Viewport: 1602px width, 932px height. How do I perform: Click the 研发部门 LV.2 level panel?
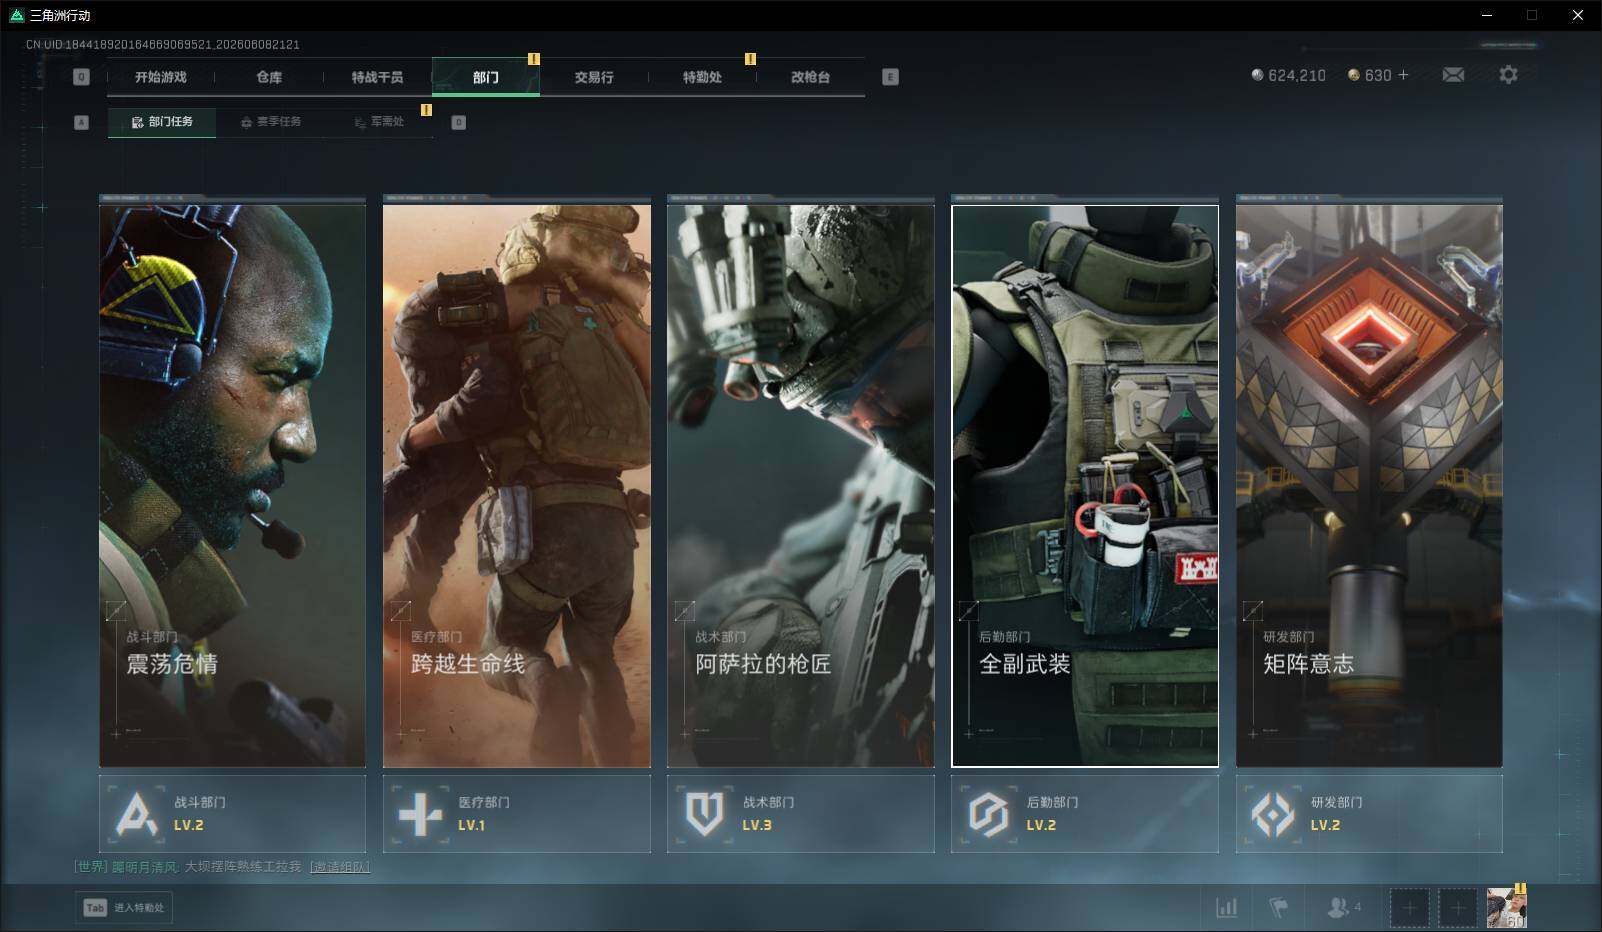(x=1369, y=814)
